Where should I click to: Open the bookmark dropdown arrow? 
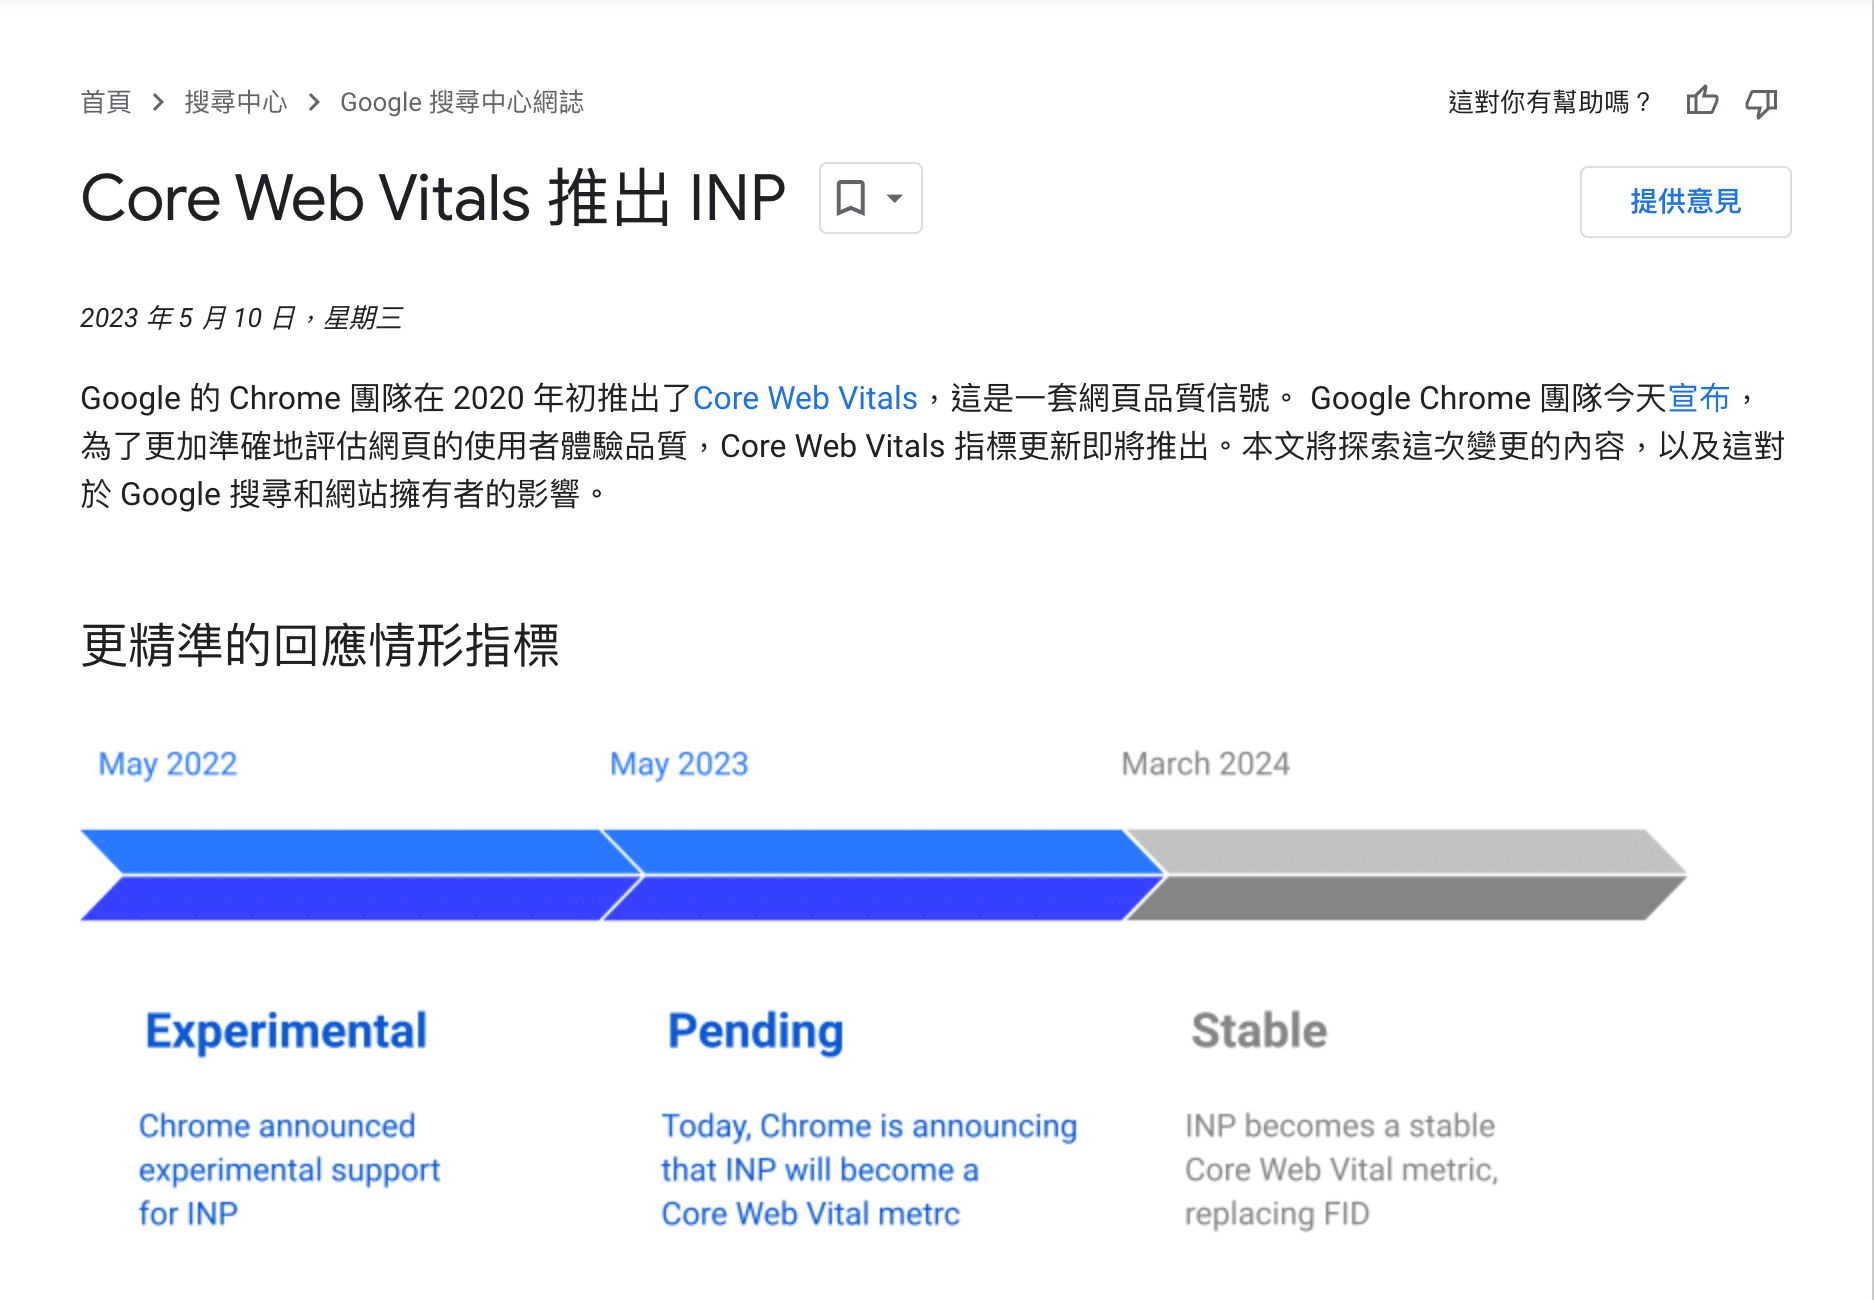895,198
